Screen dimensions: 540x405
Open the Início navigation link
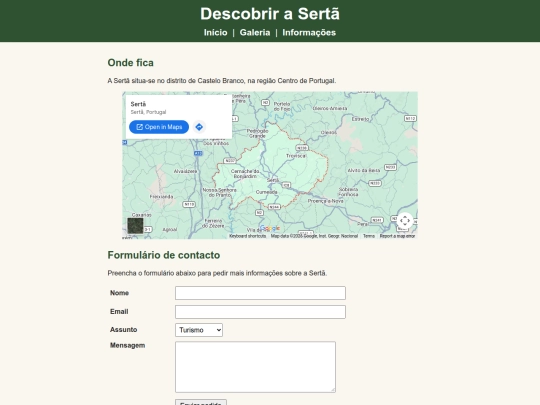pos(215,32)
